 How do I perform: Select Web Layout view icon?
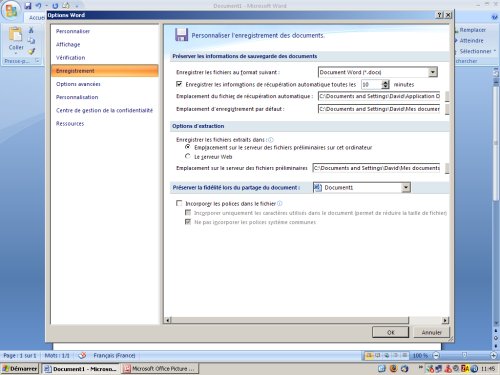pos(387,356)
